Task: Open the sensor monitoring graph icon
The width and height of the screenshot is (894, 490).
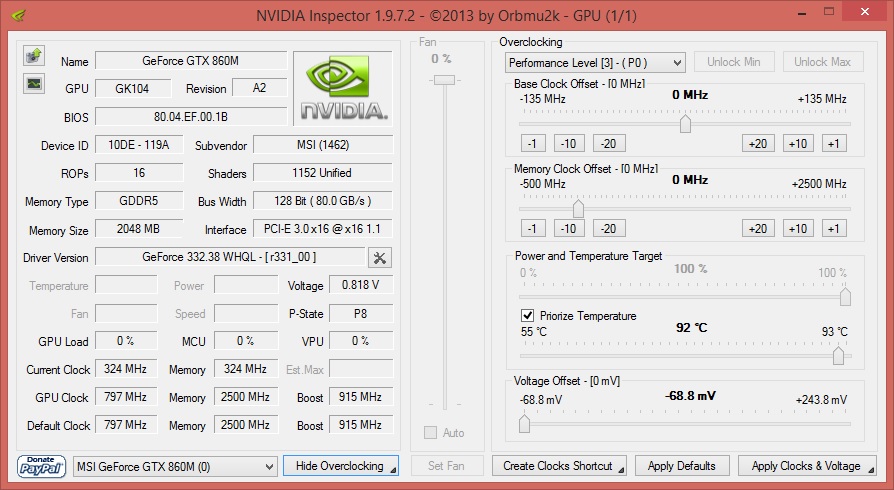Action: tap(34, 83)
